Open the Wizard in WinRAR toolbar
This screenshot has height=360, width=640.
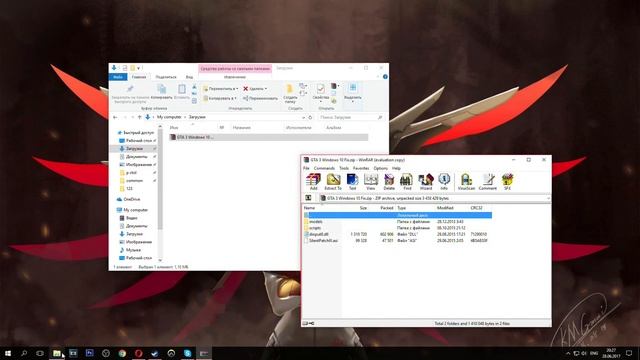coord(426,182)
